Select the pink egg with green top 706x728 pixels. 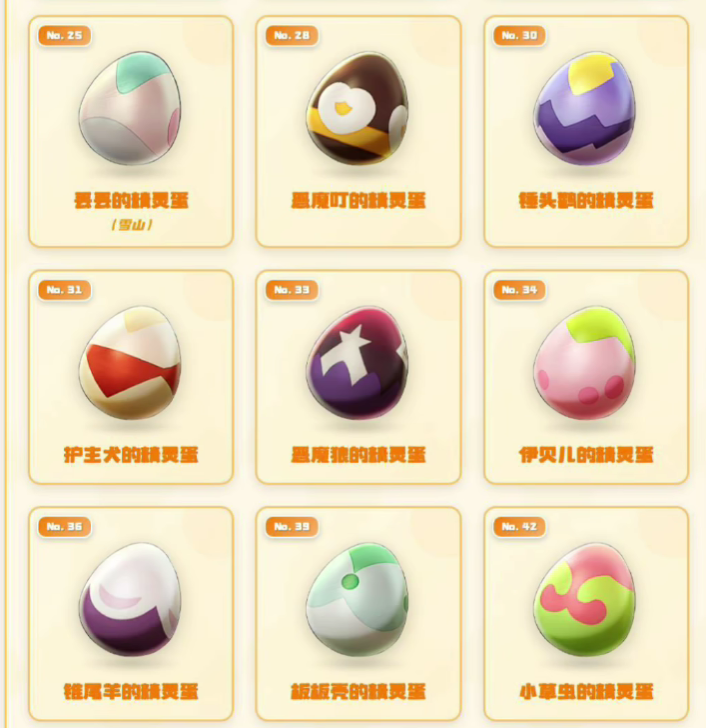(x=585, y=363)
